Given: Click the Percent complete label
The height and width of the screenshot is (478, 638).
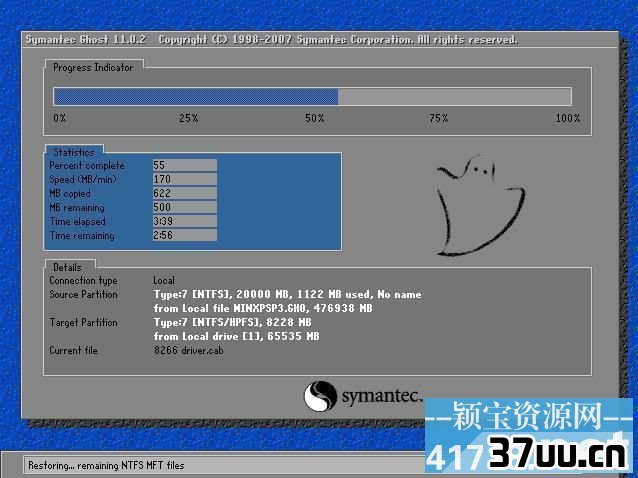Looking at the screenshot, I should (87, 166).
